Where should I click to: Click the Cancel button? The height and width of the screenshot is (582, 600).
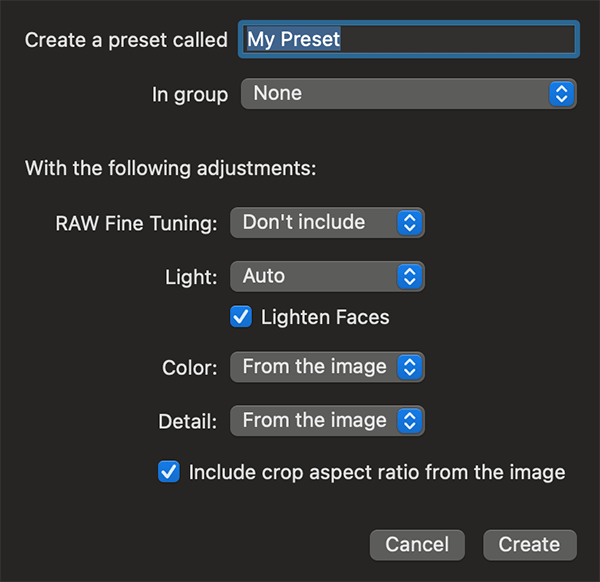pos(417,545)
